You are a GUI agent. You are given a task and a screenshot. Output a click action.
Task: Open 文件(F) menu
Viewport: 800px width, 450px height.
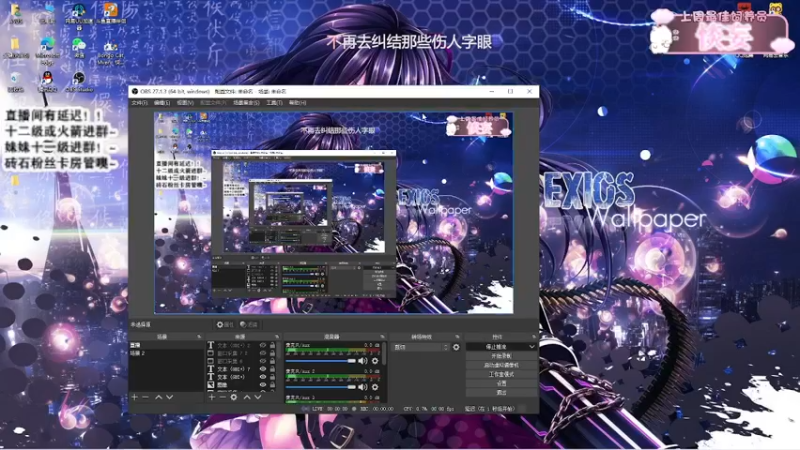tap(139, 103)
